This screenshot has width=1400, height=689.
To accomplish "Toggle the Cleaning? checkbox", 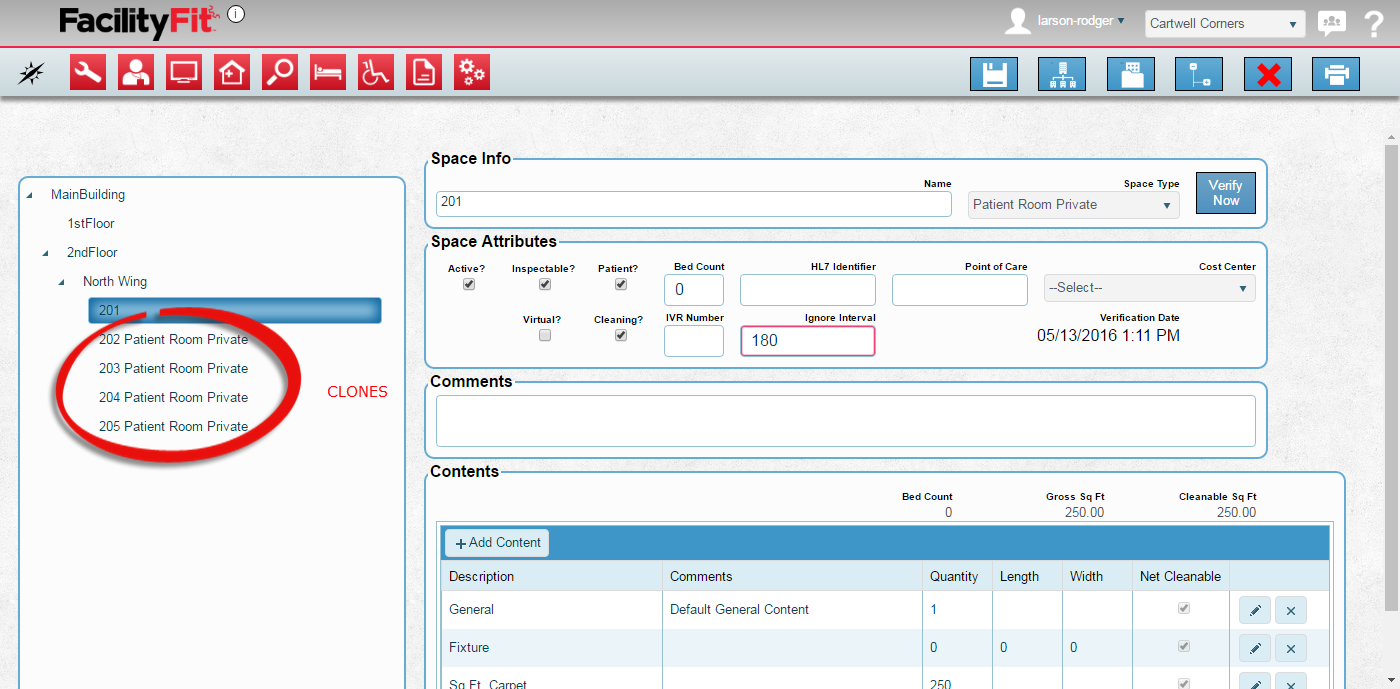I will (621, 336).
